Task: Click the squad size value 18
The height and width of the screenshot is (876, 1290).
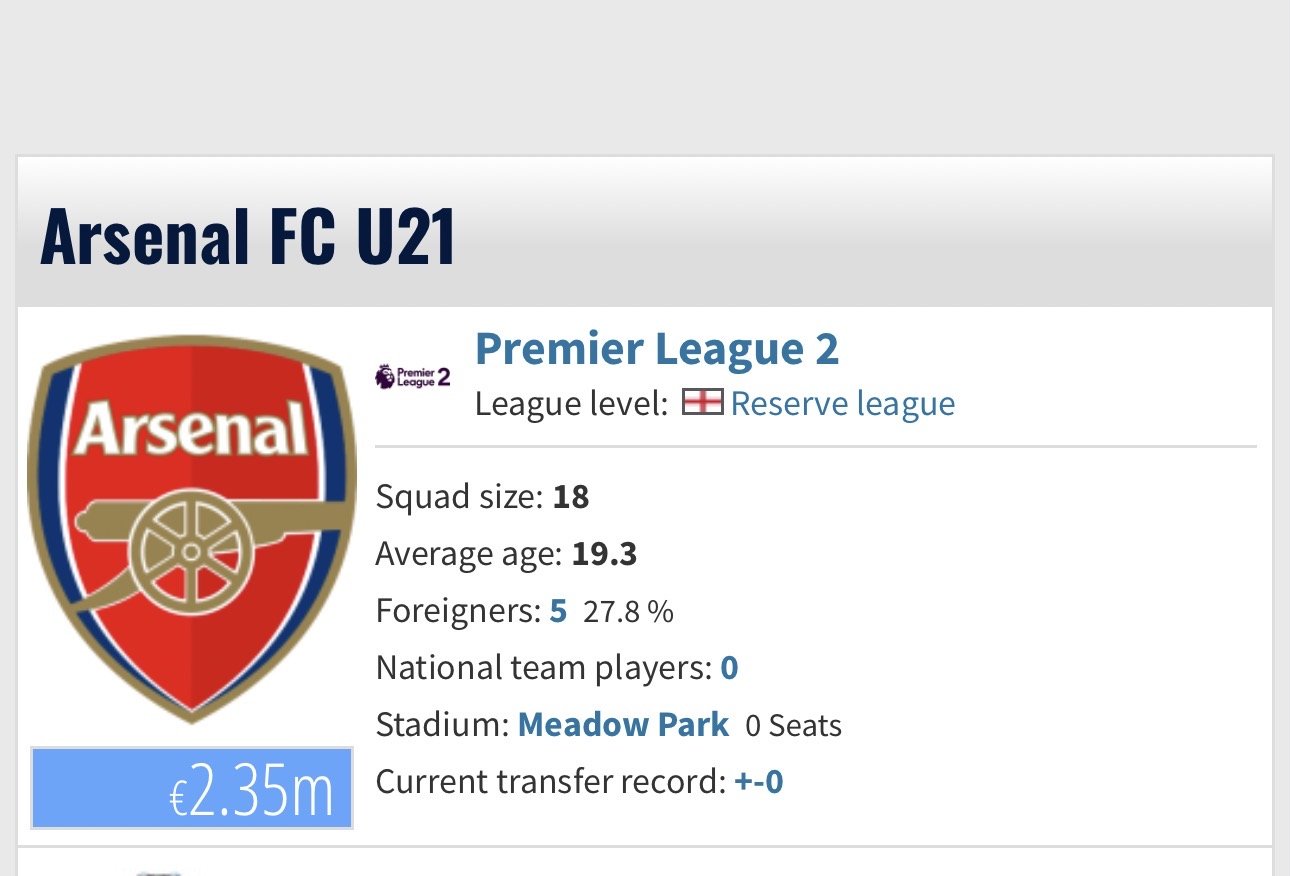Action: (571, 496)
